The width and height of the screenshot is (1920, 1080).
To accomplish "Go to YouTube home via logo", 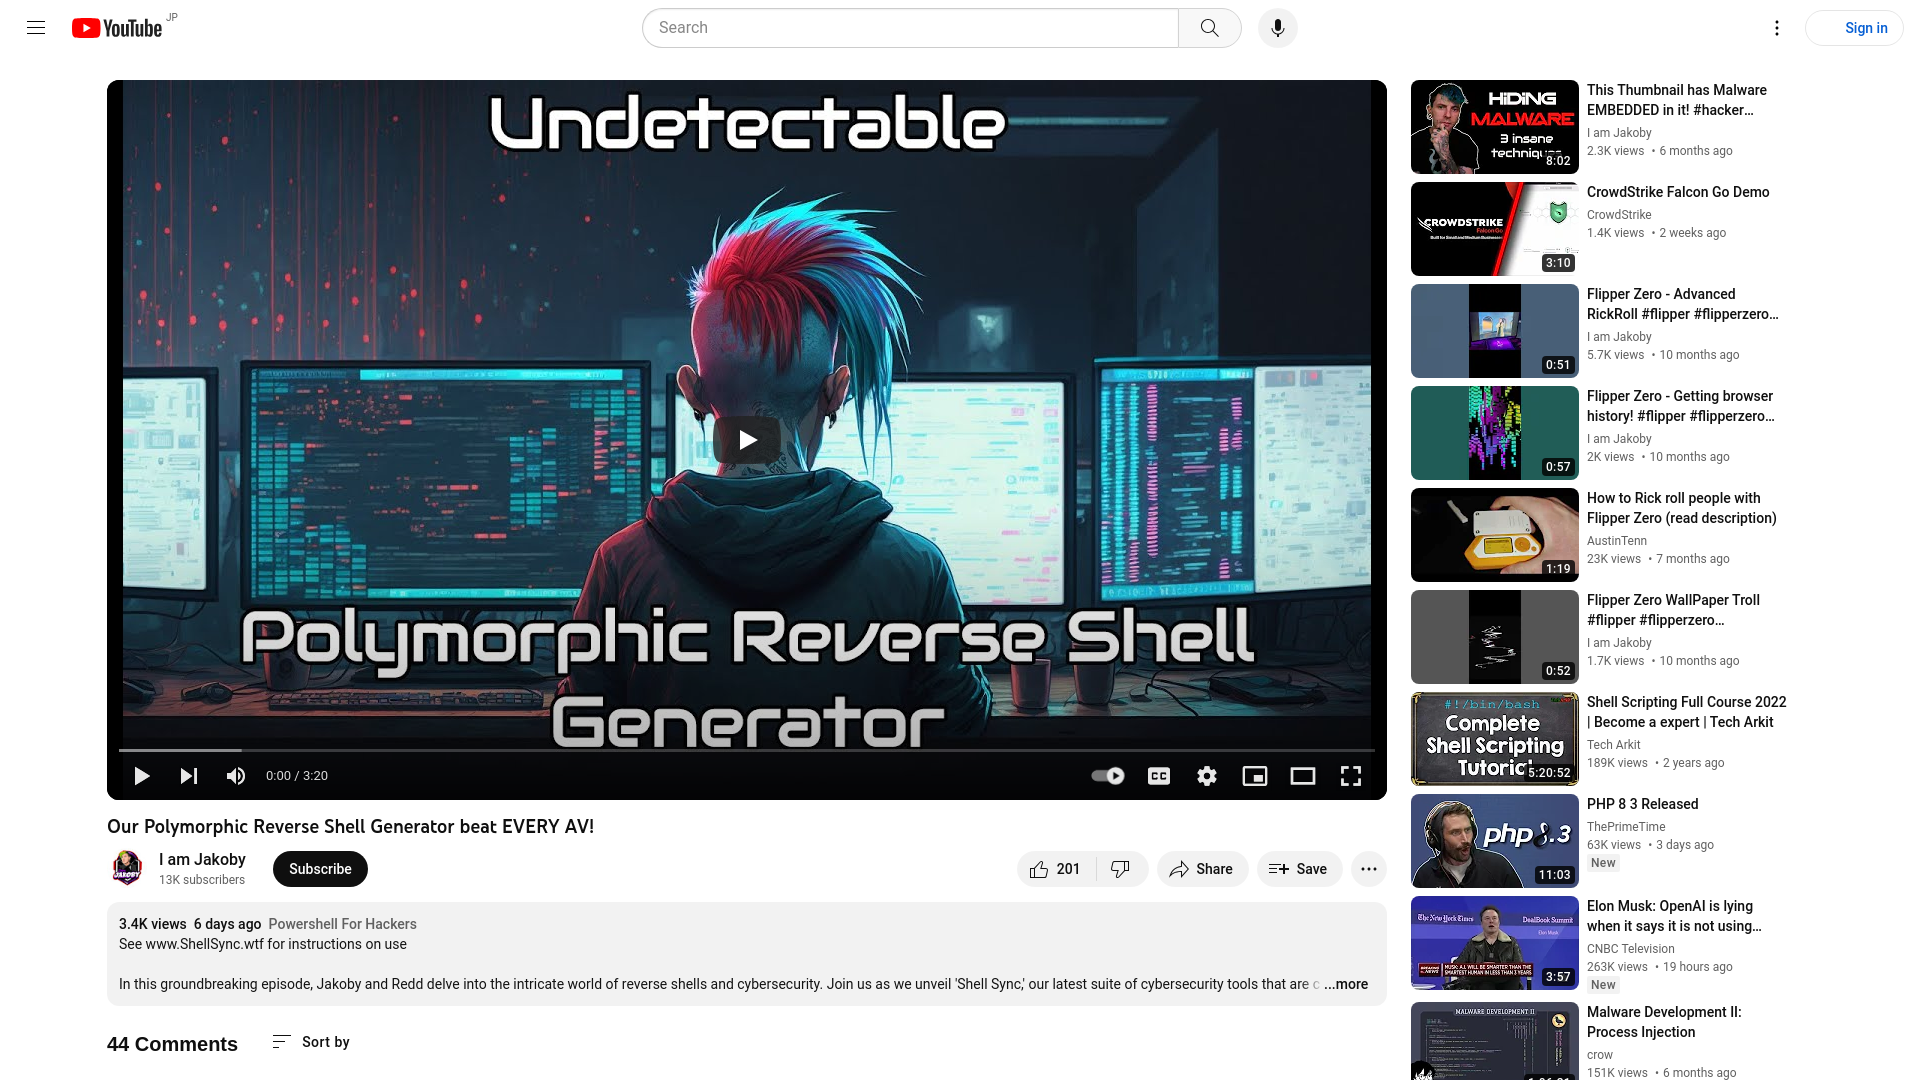I will [x=117, y=28].
